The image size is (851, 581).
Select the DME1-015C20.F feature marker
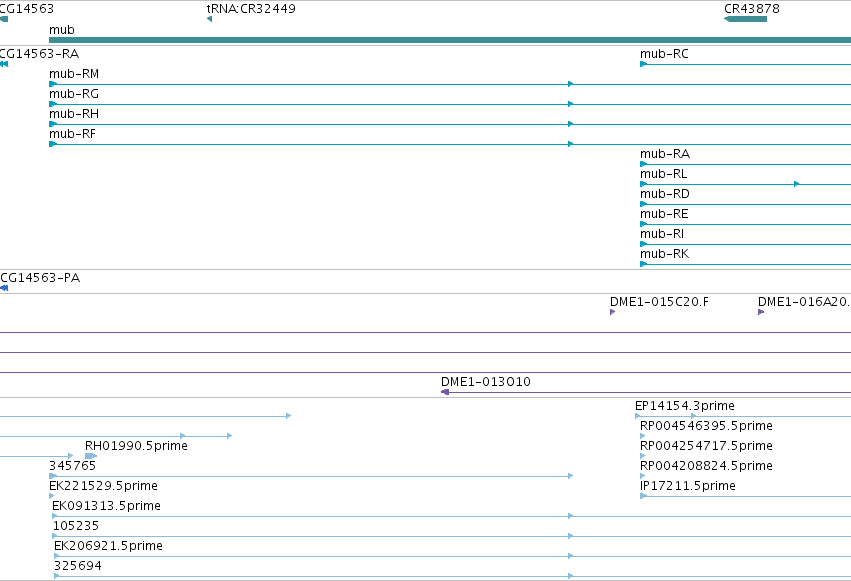click(613, 312)
